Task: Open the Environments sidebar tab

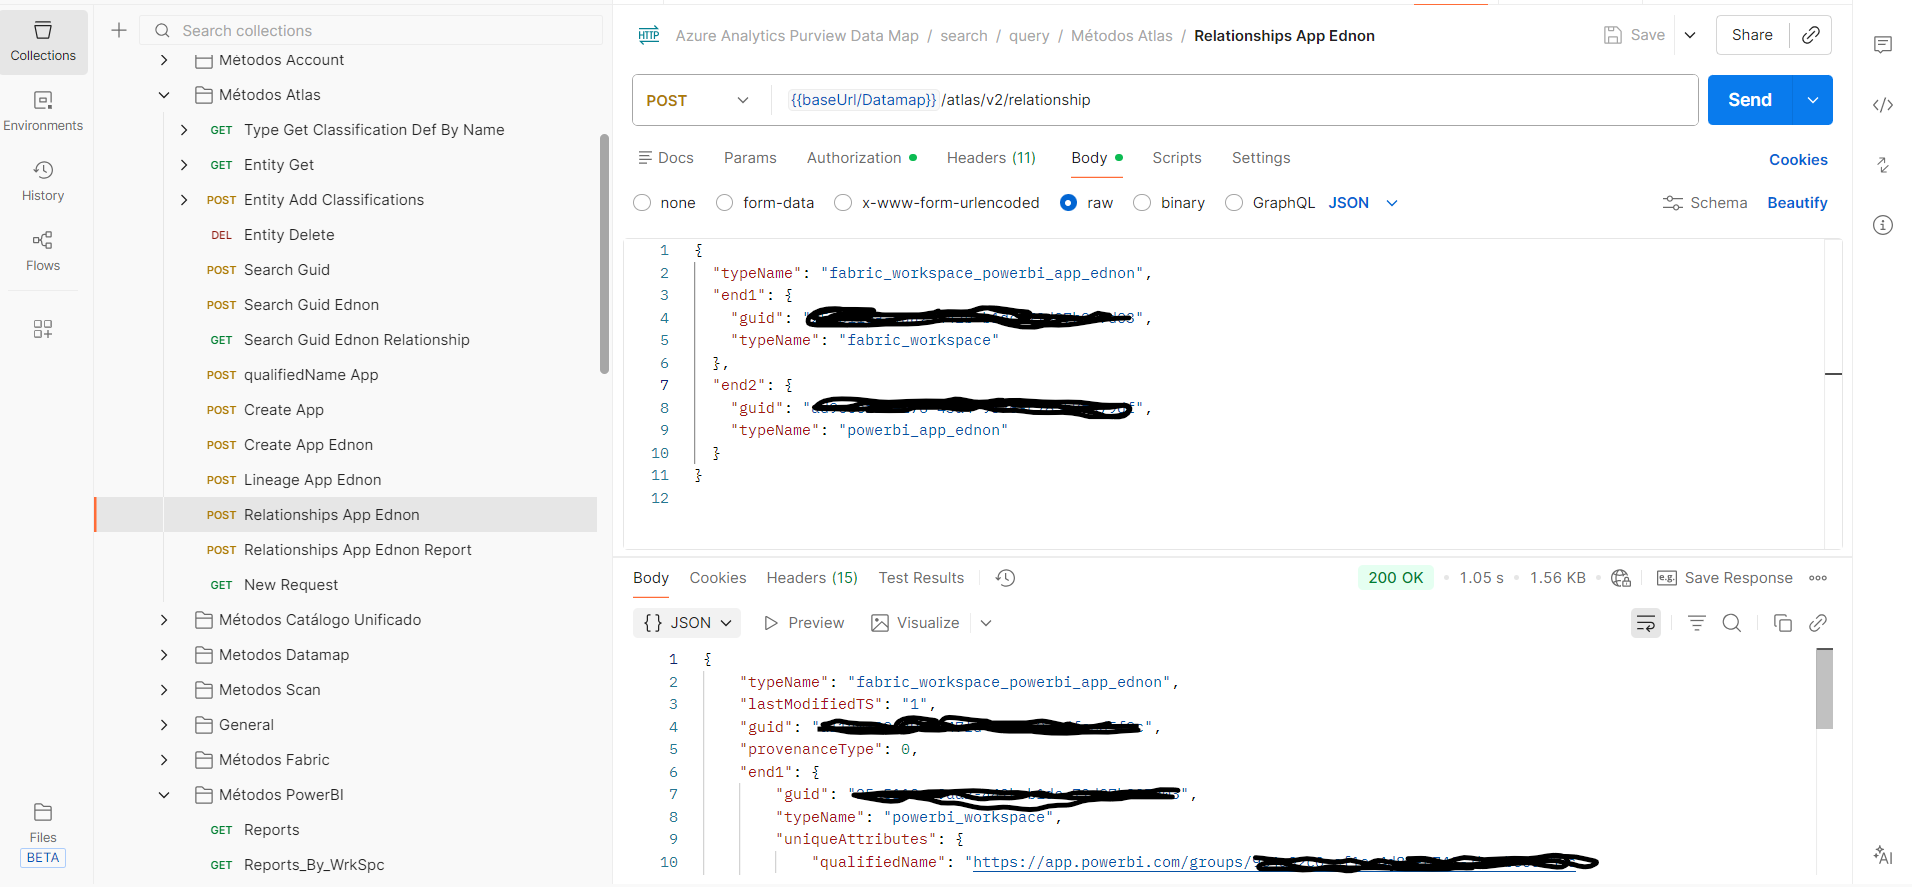Action: [x=43, y=112]
